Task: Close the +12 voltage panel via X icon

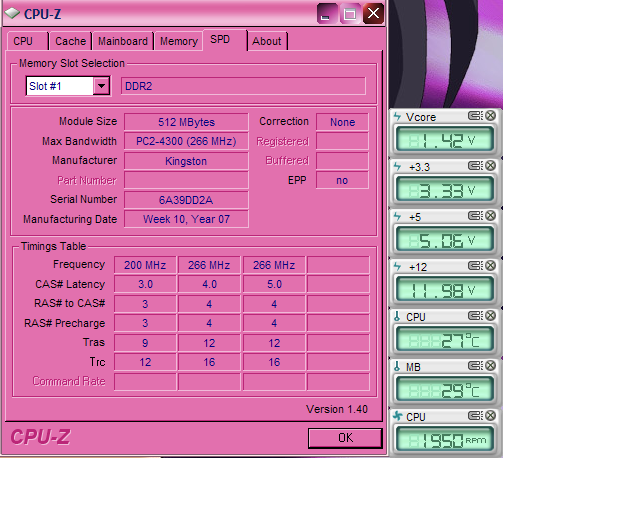Action: coord(491,266)
